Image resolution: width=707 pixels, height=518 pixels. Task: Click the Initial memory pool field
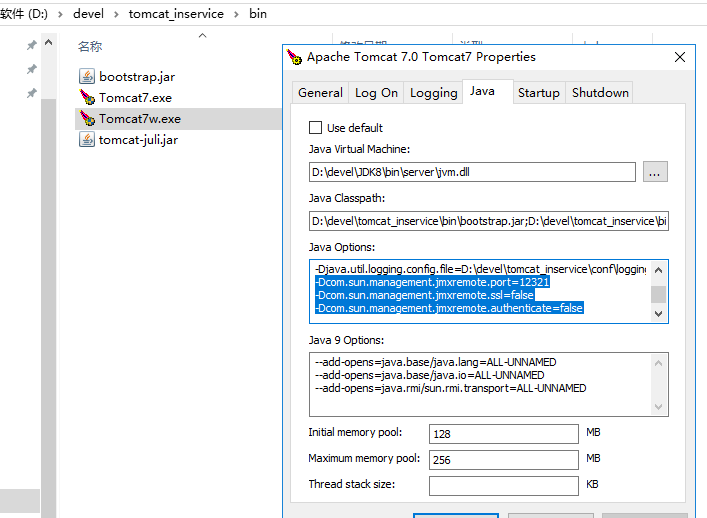(x=504, y=434)
